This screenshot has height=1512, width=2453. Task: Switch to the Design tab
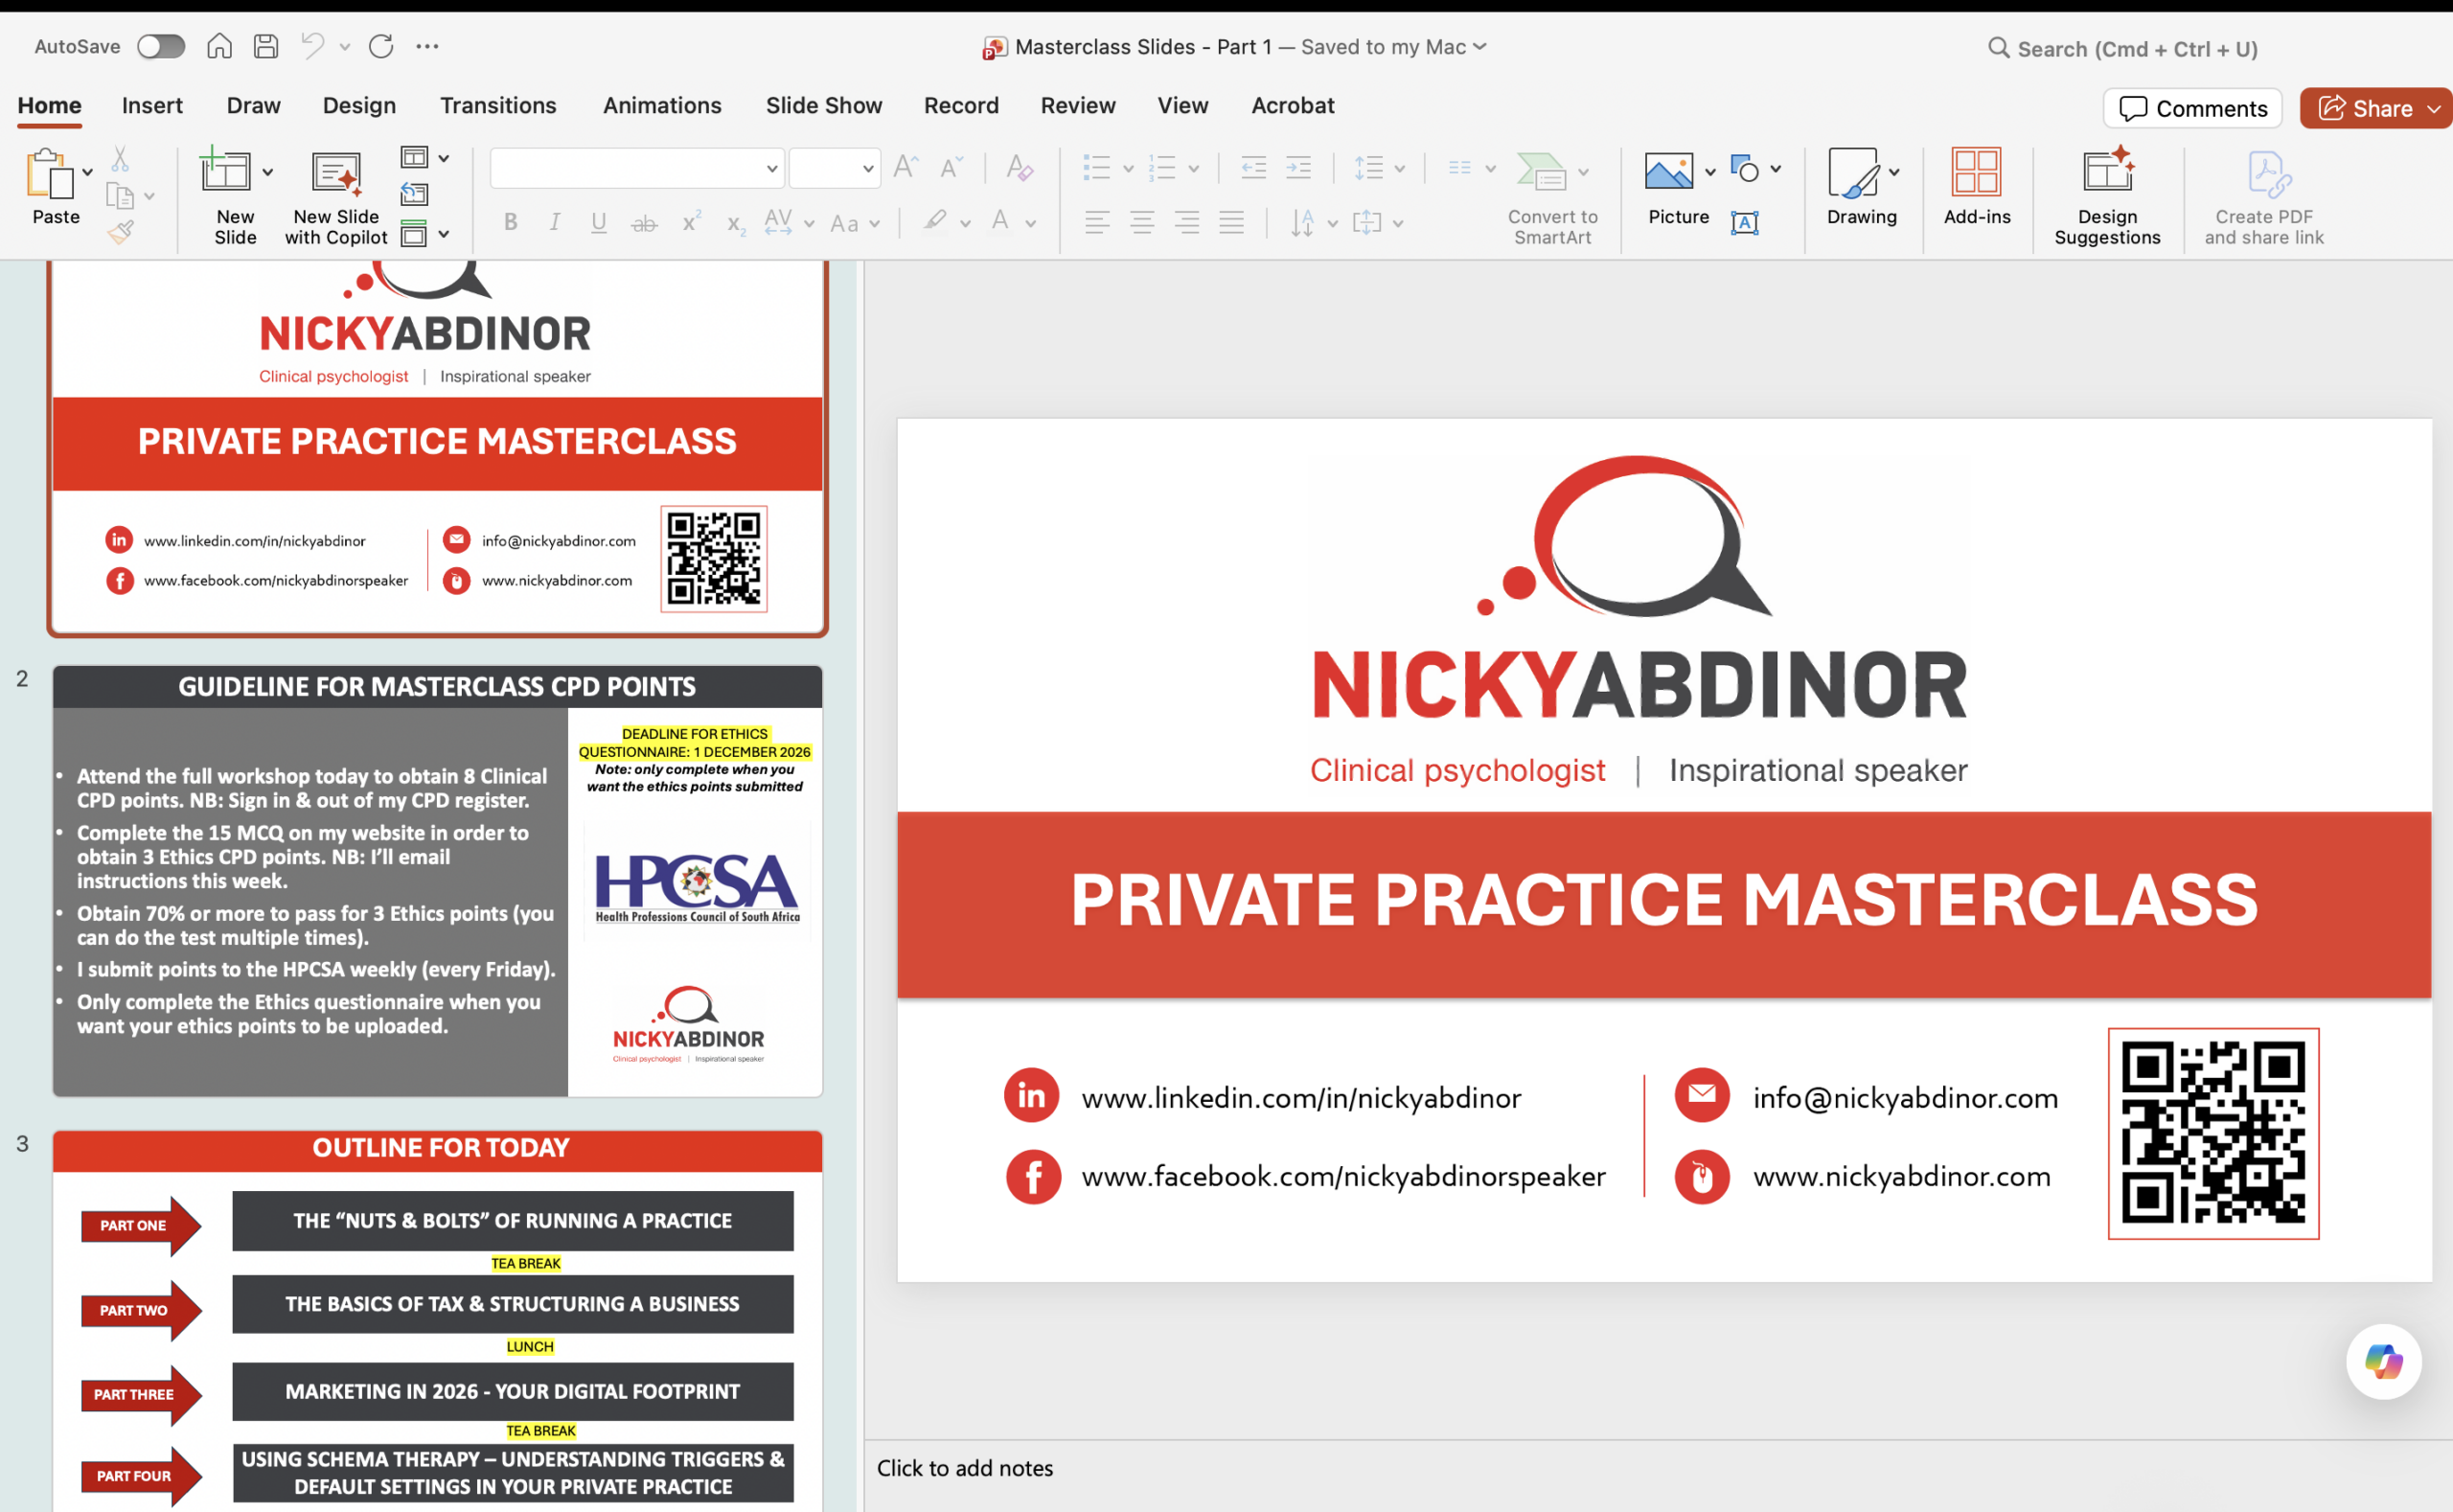click(x=359, y=105)
